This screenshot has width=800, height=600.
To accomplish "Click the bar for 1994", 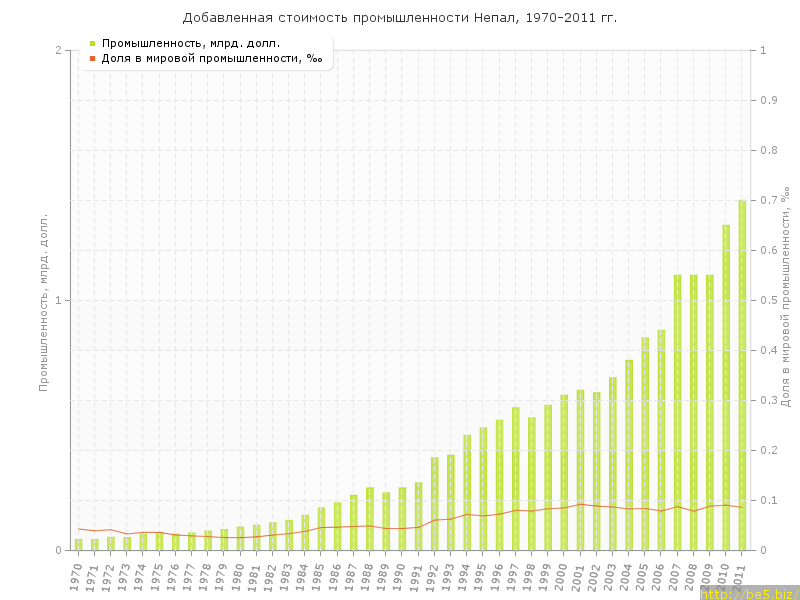I will pos(467,492).
